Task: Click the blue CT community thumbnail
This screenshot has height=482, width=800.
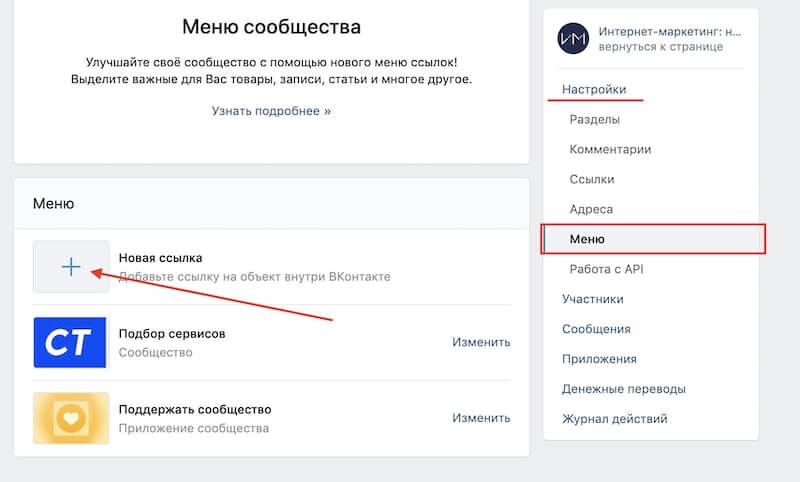Action: [70, 343]
